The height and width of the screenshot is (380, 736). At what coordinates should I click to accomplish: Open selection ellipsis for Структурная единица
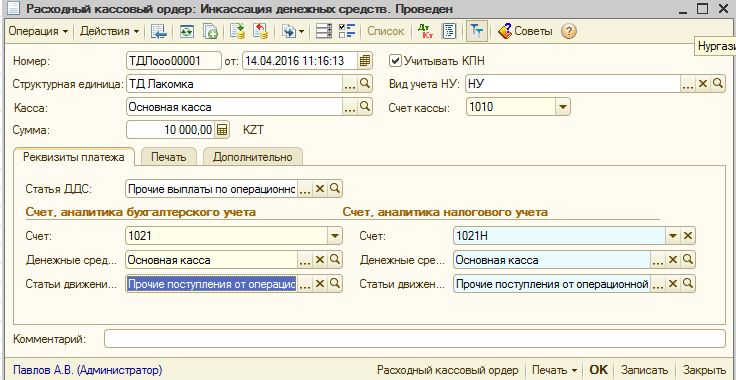[x=350, y=84]
